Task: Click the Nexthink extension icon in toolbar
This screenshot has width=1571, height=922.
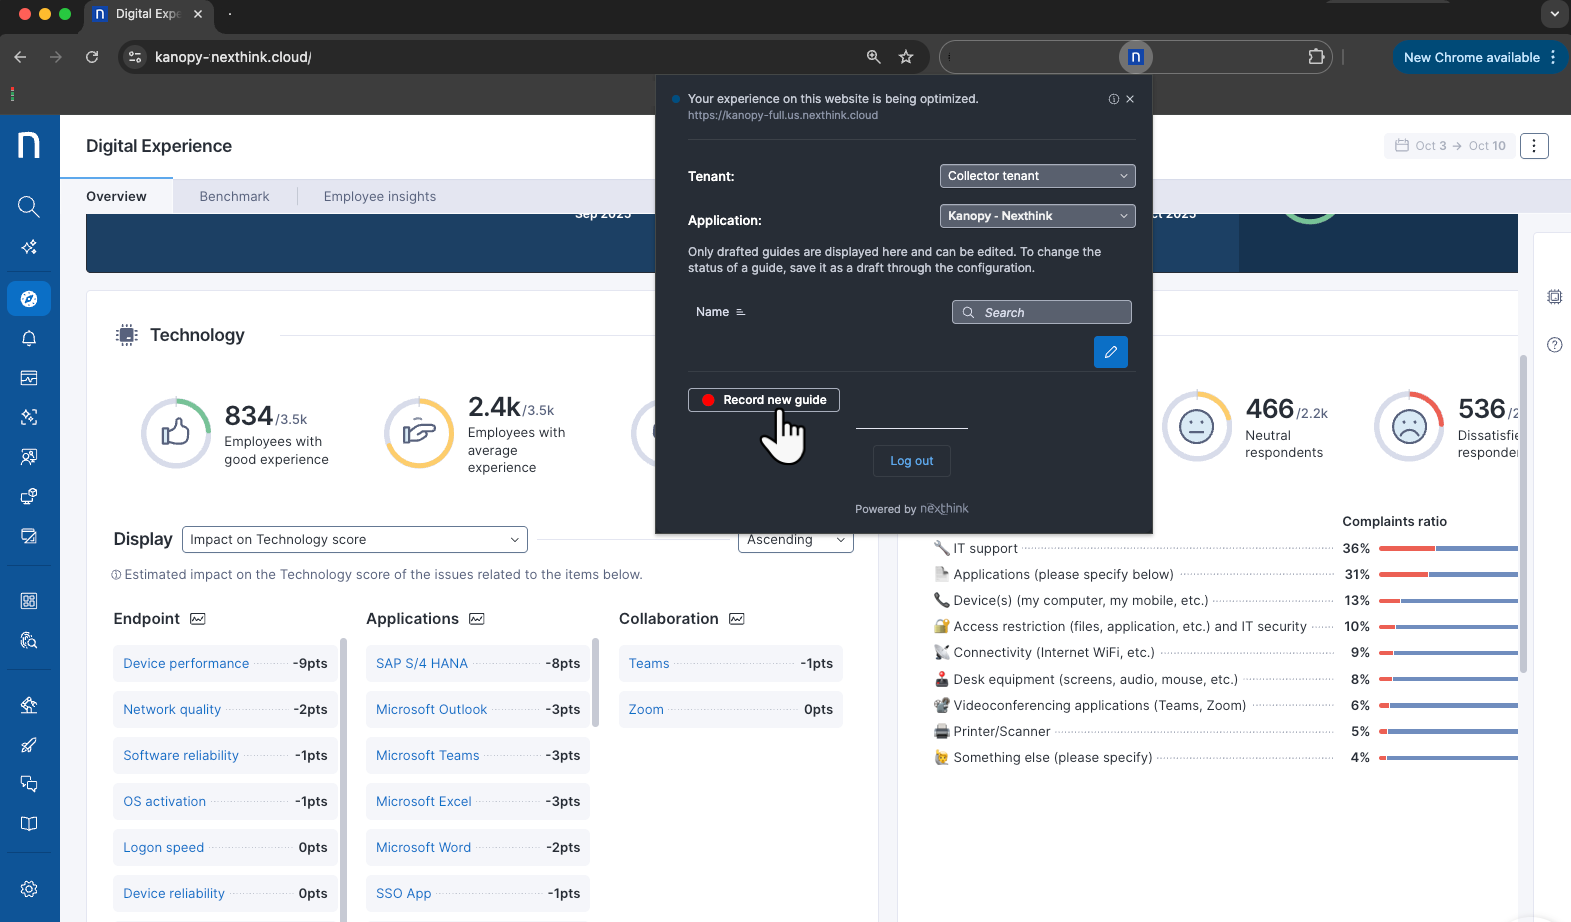Action: (1135, 57)
